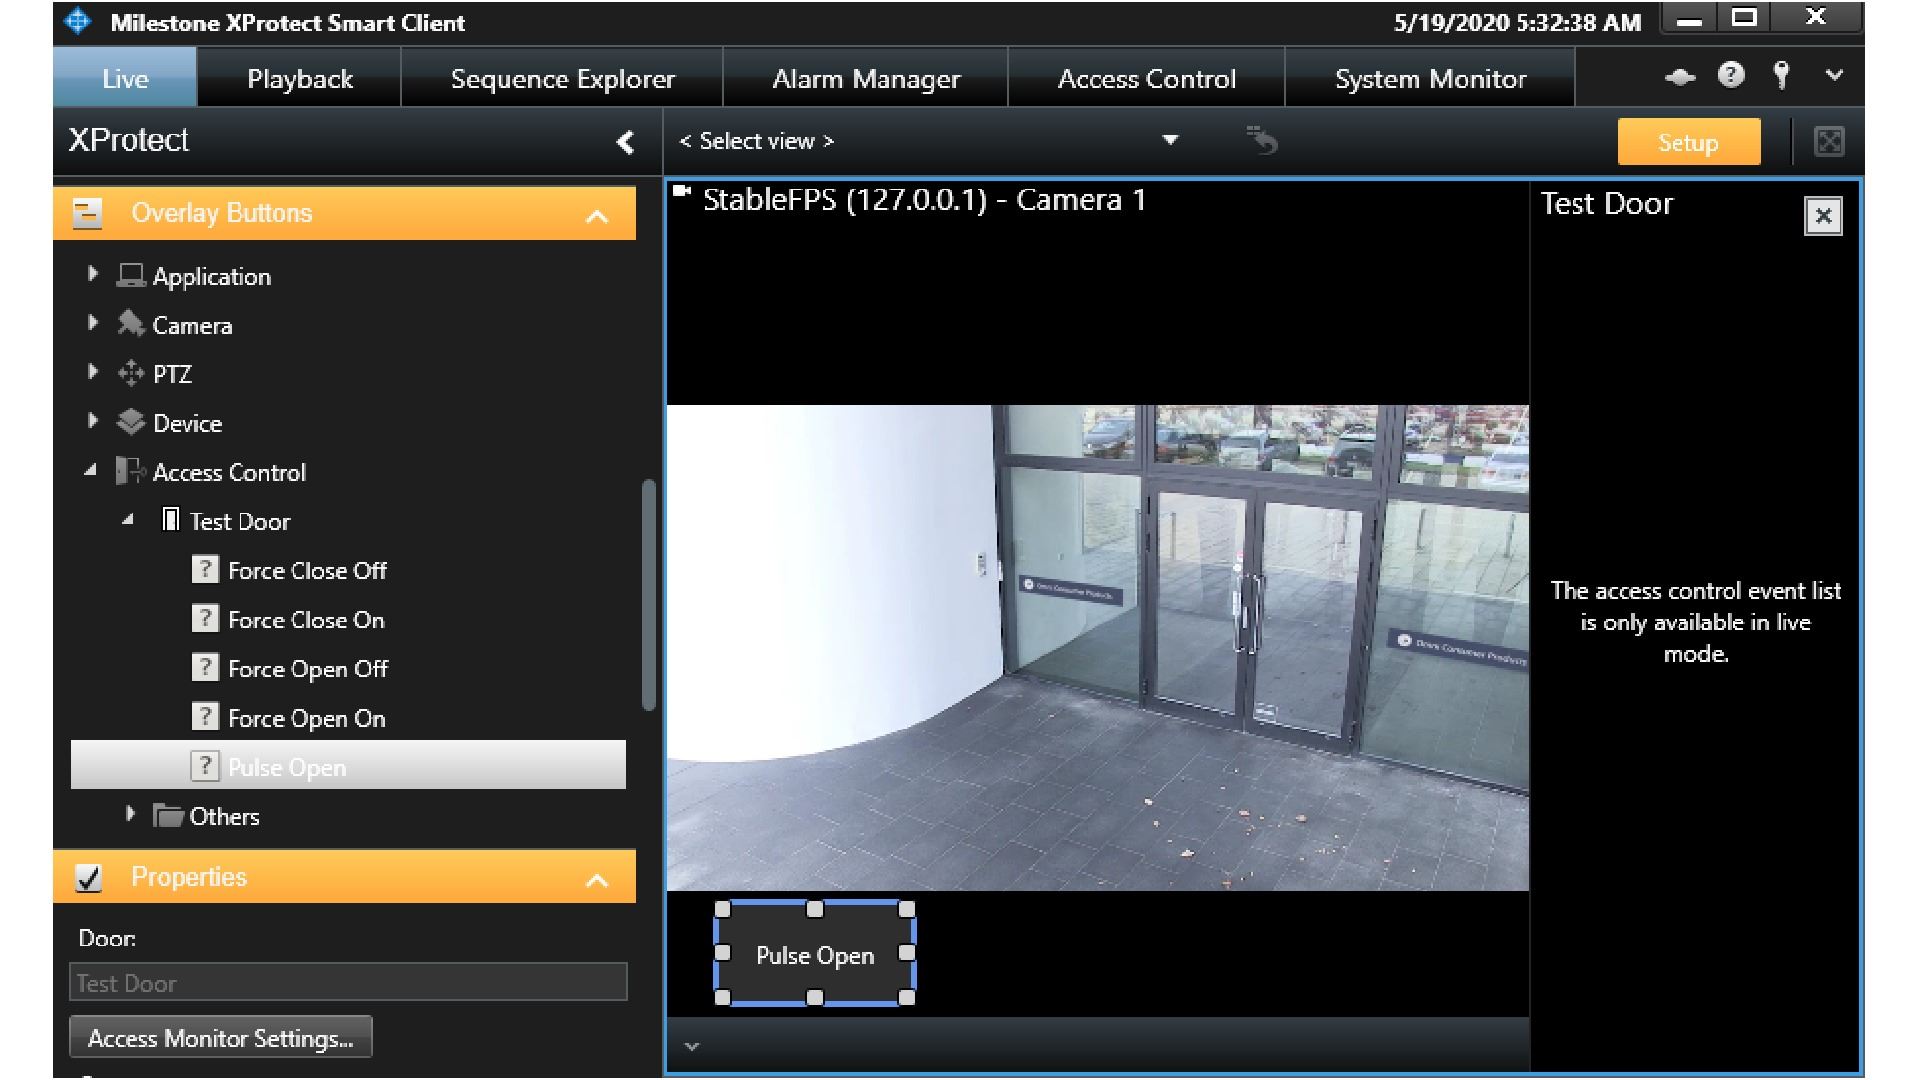Viewport: 1920px width, 1080px height.
Task: Expand the Application tree node
Action: [93, 273]
